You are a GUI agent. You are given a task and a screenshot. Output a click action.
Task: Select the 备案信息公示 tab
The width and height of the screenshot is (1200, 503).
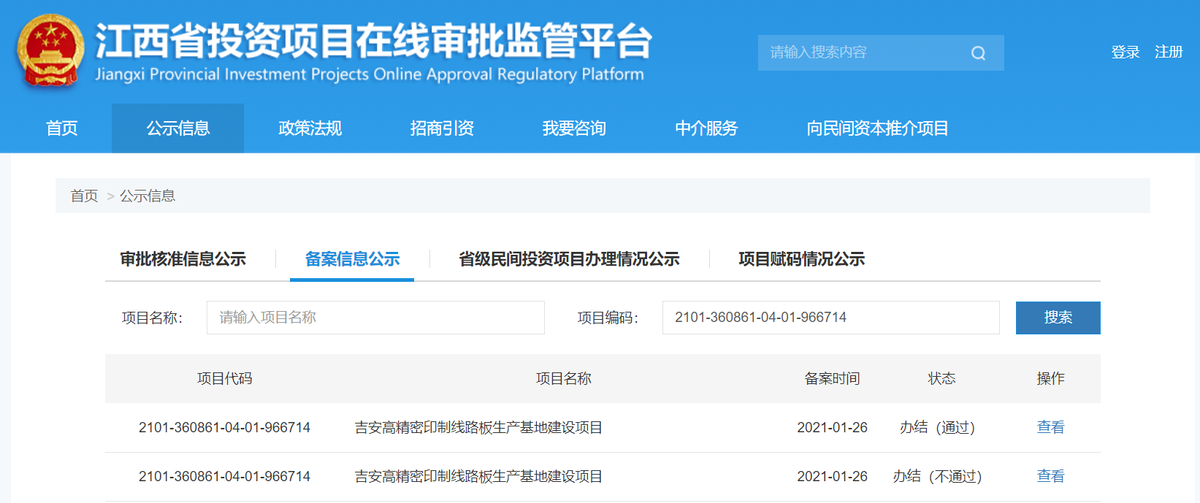coord(352,259)
